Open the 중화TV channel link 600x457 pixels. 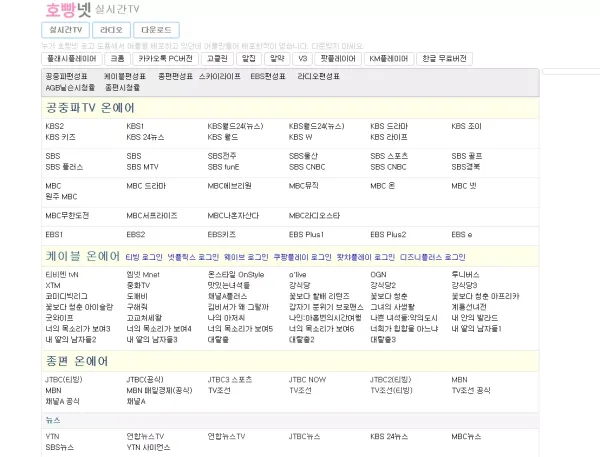pyautogui.click(x=138, y=285)
